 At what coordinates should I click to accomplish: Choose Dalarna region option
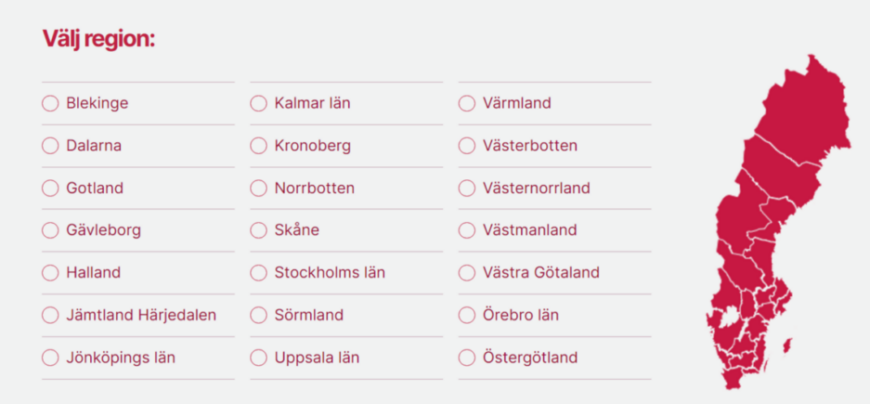pyautogui.click(x=50, y=146)
